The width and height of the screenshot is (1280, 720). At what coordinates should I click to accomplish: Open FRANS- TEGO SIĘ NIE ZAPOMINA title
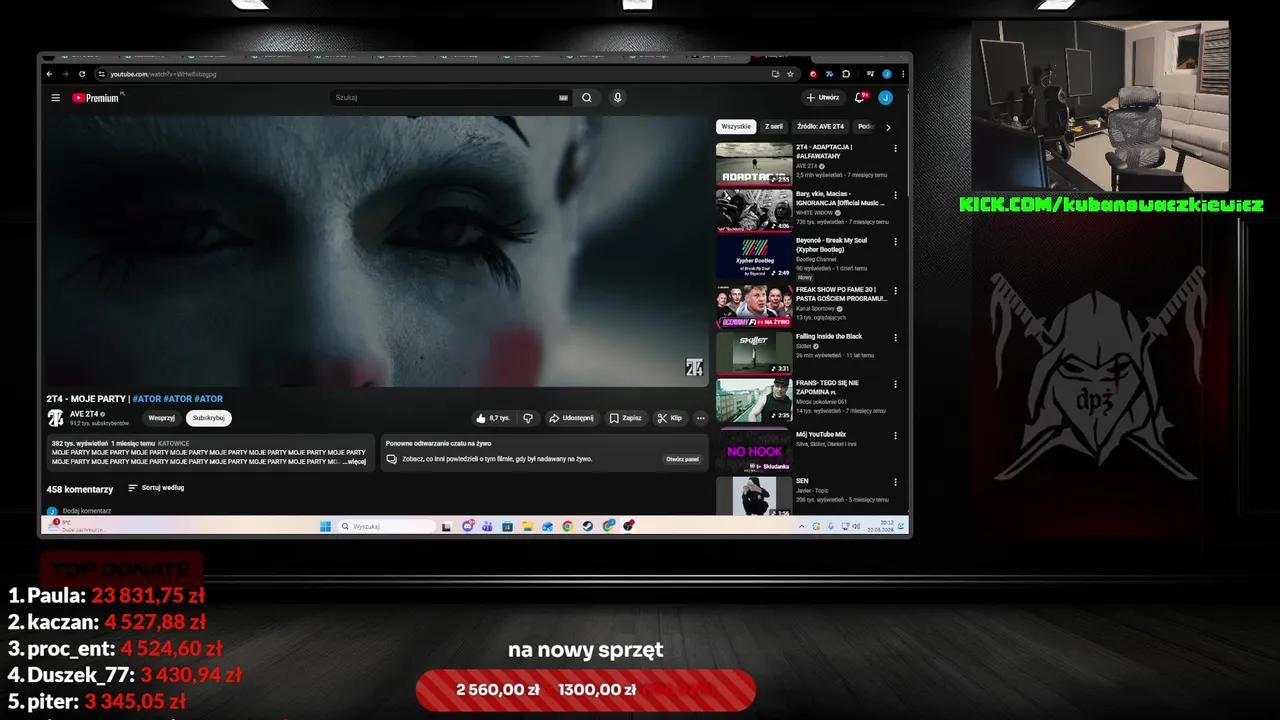click(827, 387)
